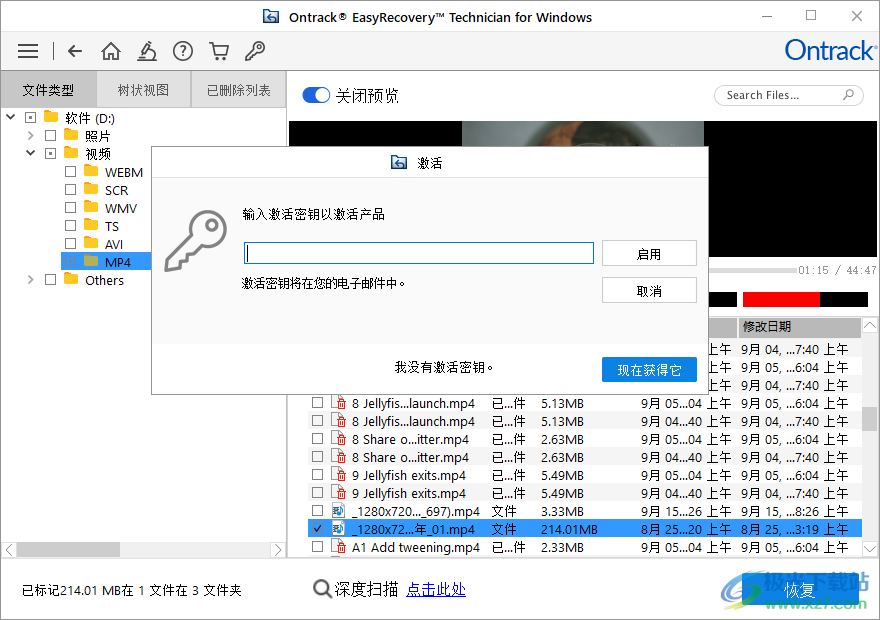Check the WEBM checkbox
This screenshot has height=620, width=880.
pyautogui.click(x=70, y=172)
